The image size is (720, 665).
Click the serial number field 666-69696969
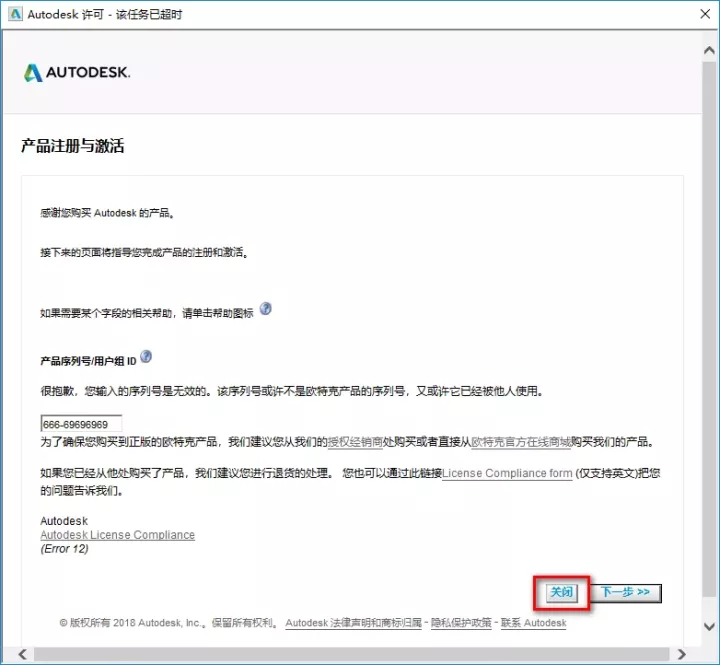[x=81, y=424]
